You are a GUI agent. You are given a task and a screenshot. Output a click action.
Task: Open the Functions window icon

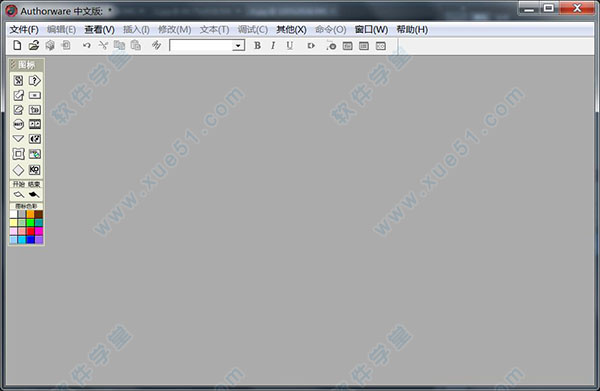click(x=347, y=46)
